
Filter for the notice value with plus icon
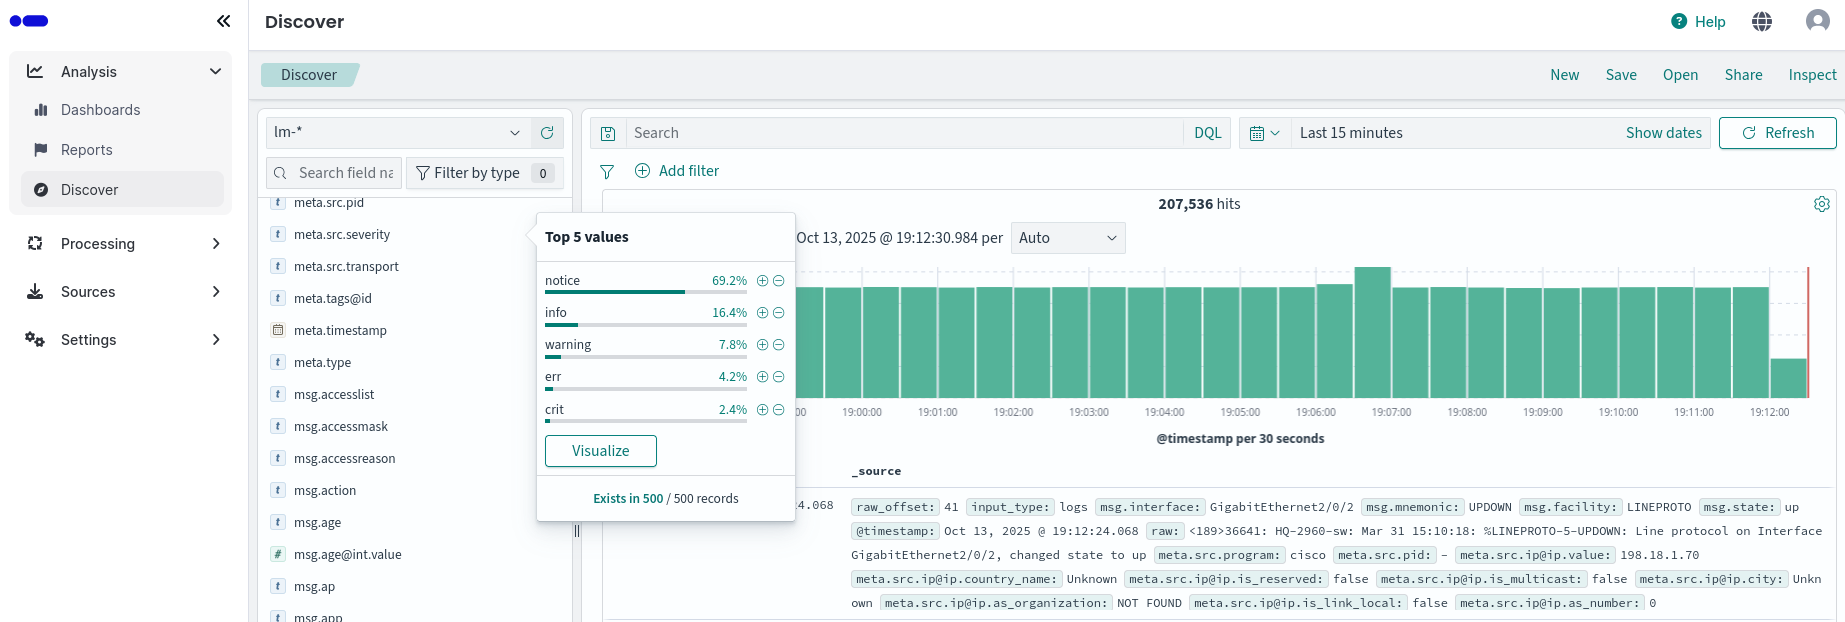(x=762, y=281)
